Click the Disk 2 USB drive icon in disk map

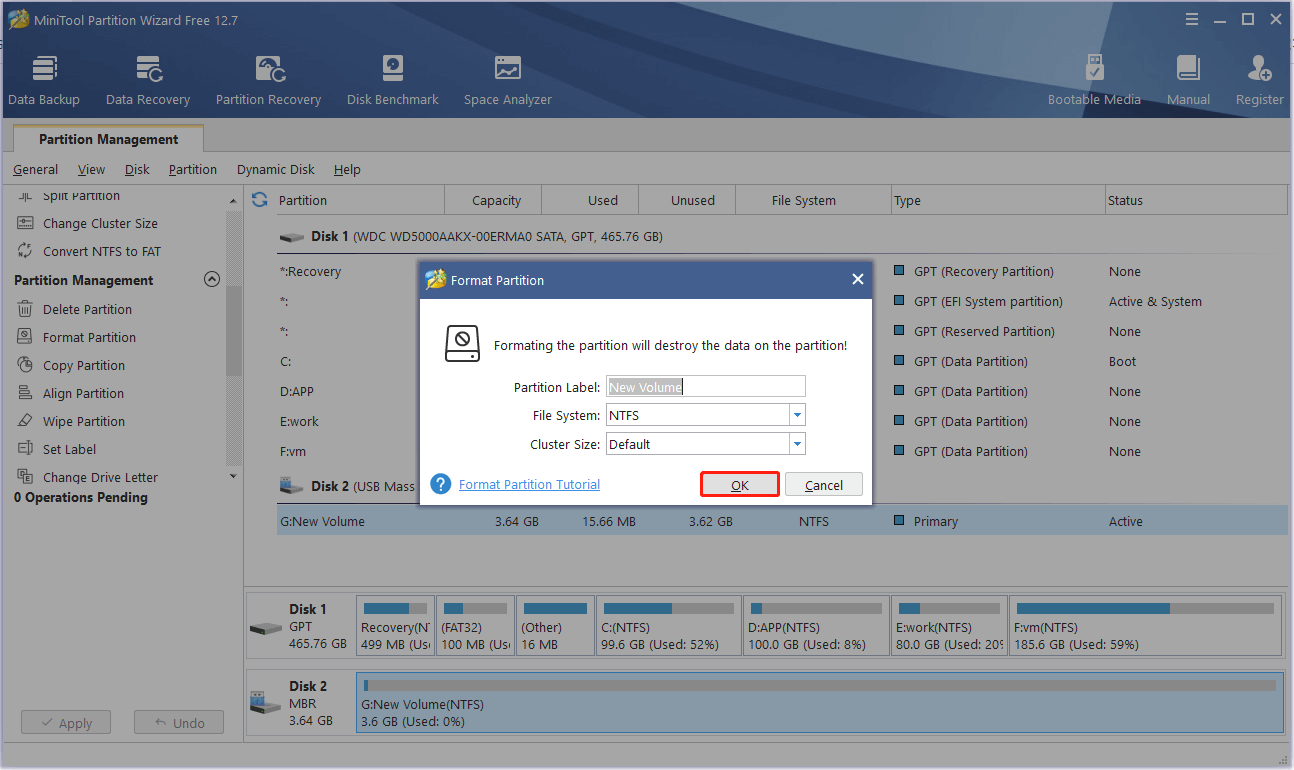coord(265,702)
